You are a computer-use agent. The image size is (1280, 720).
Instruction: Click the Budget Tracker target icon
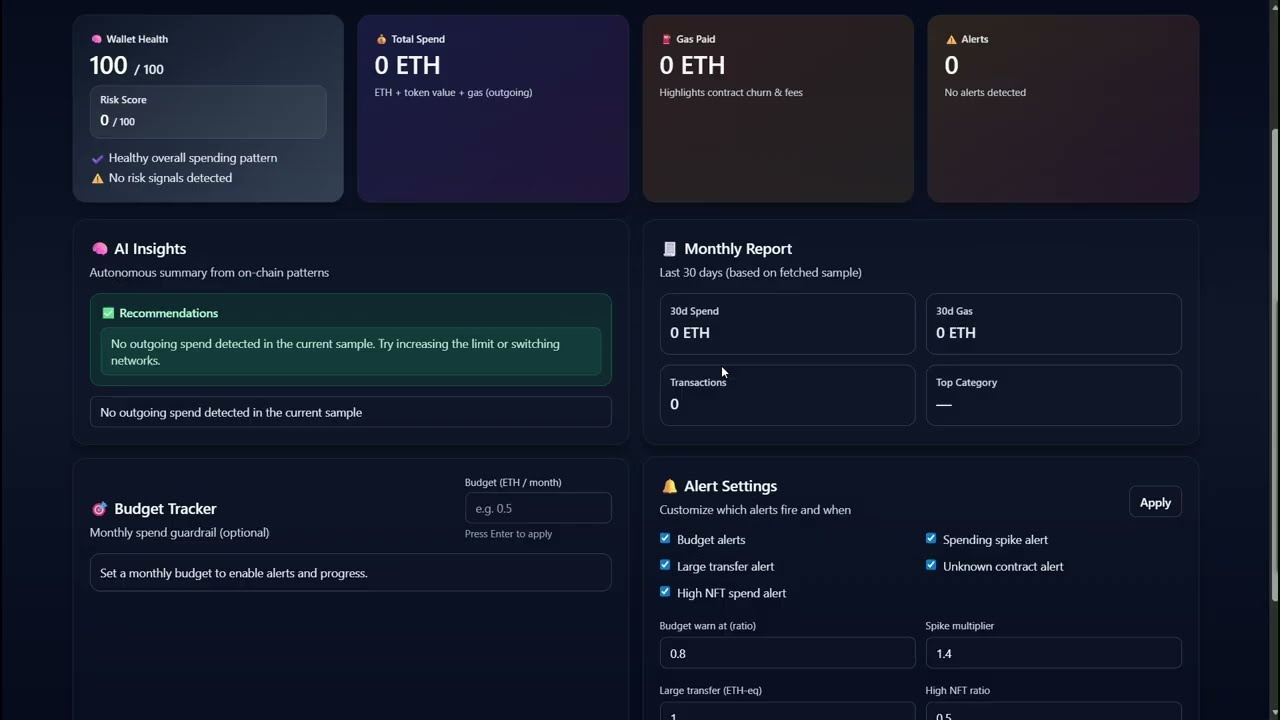point(99,509)
